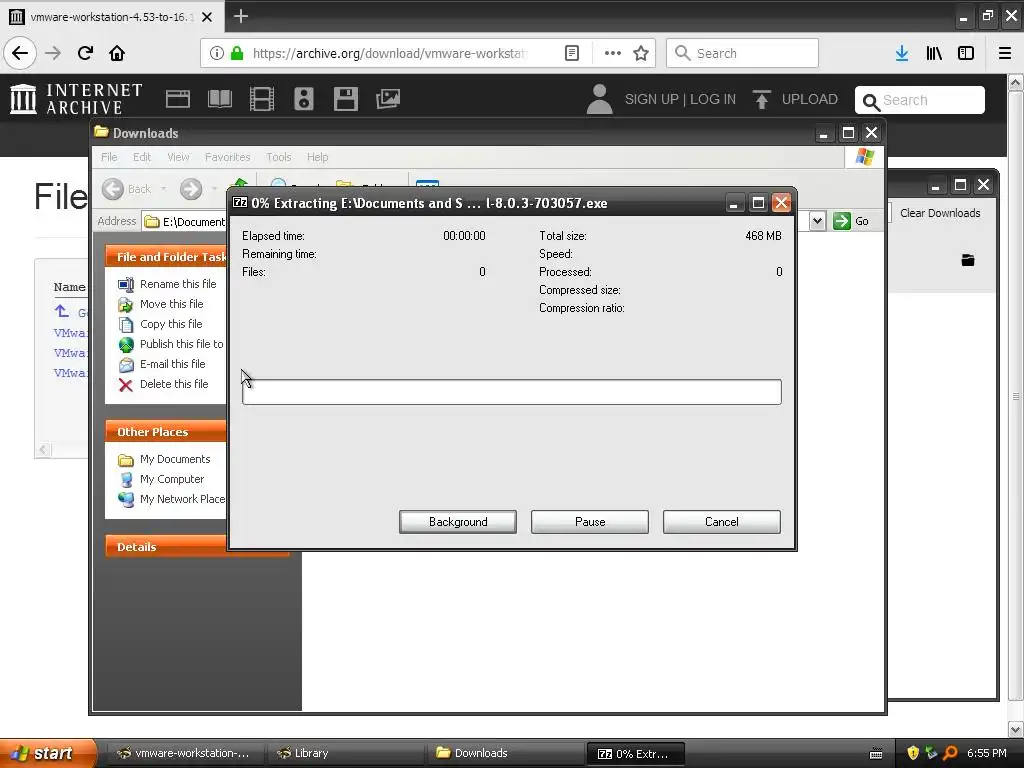Screen dimensions: 1024x768
Task: Open the Favorites menu in Downloads window
Action: coord(227,157)
